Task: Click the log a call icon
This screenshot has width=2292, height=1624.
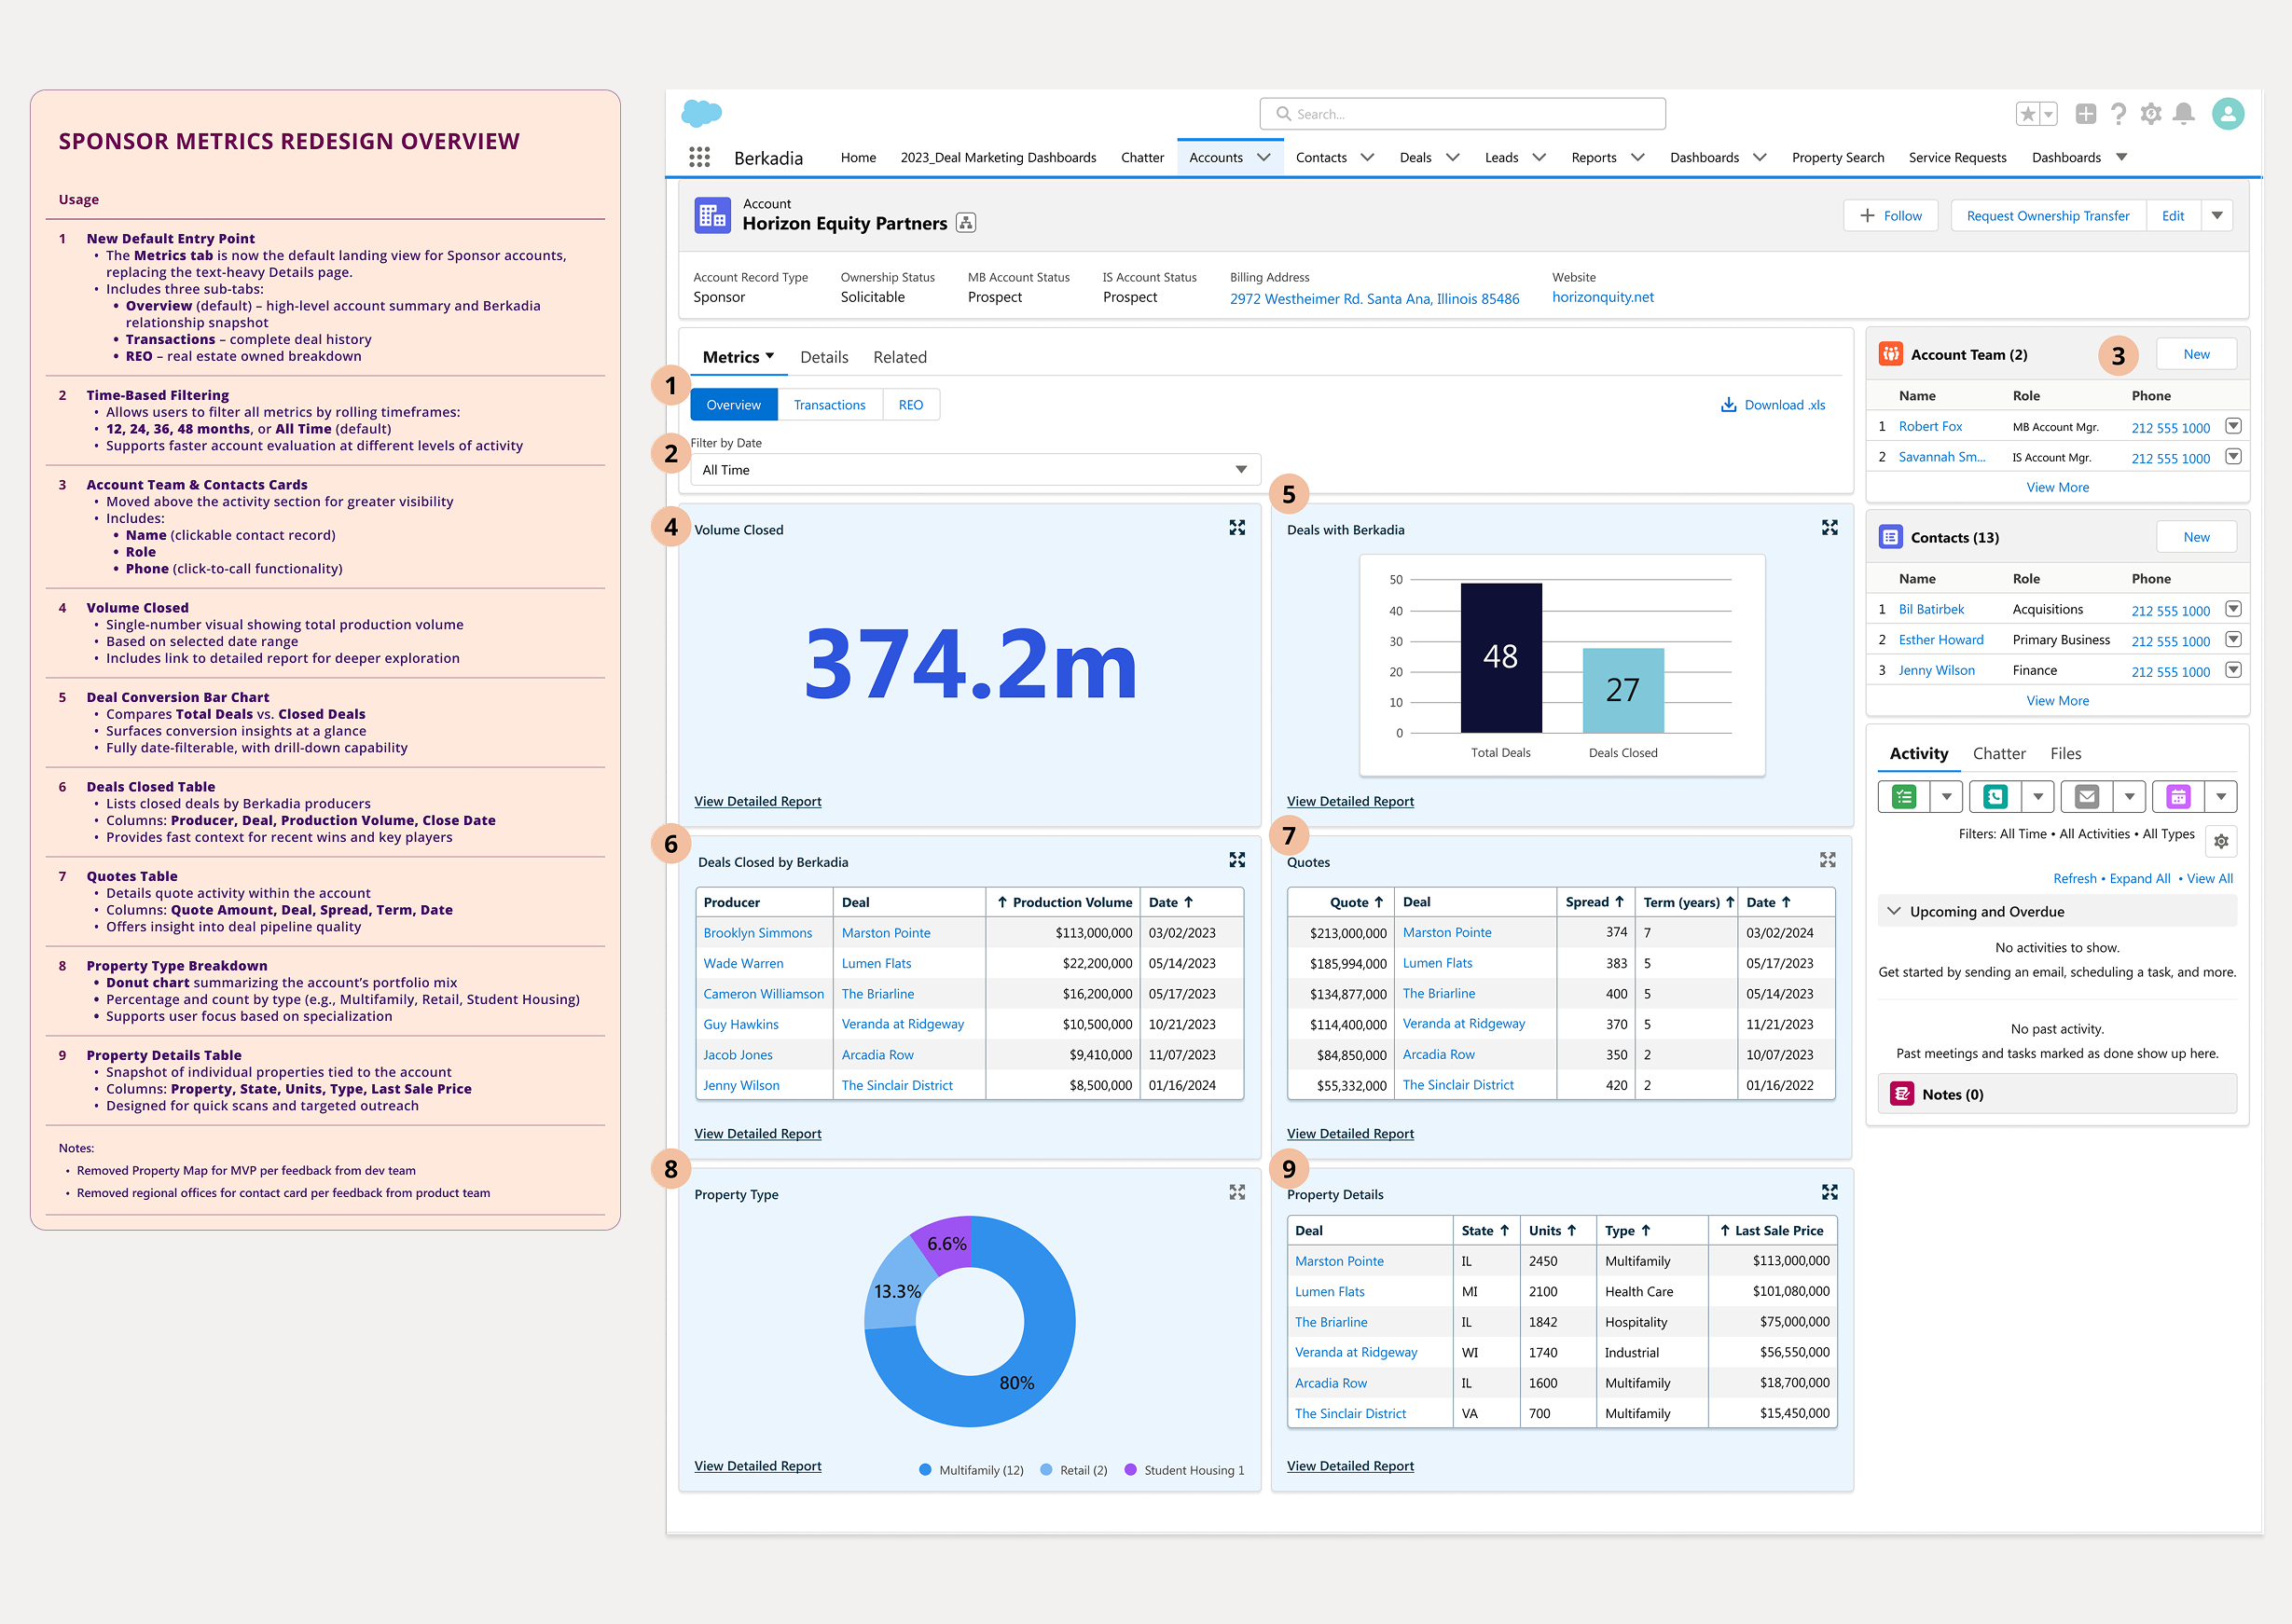Action: pyautogui.click(x=1995, y=797)
